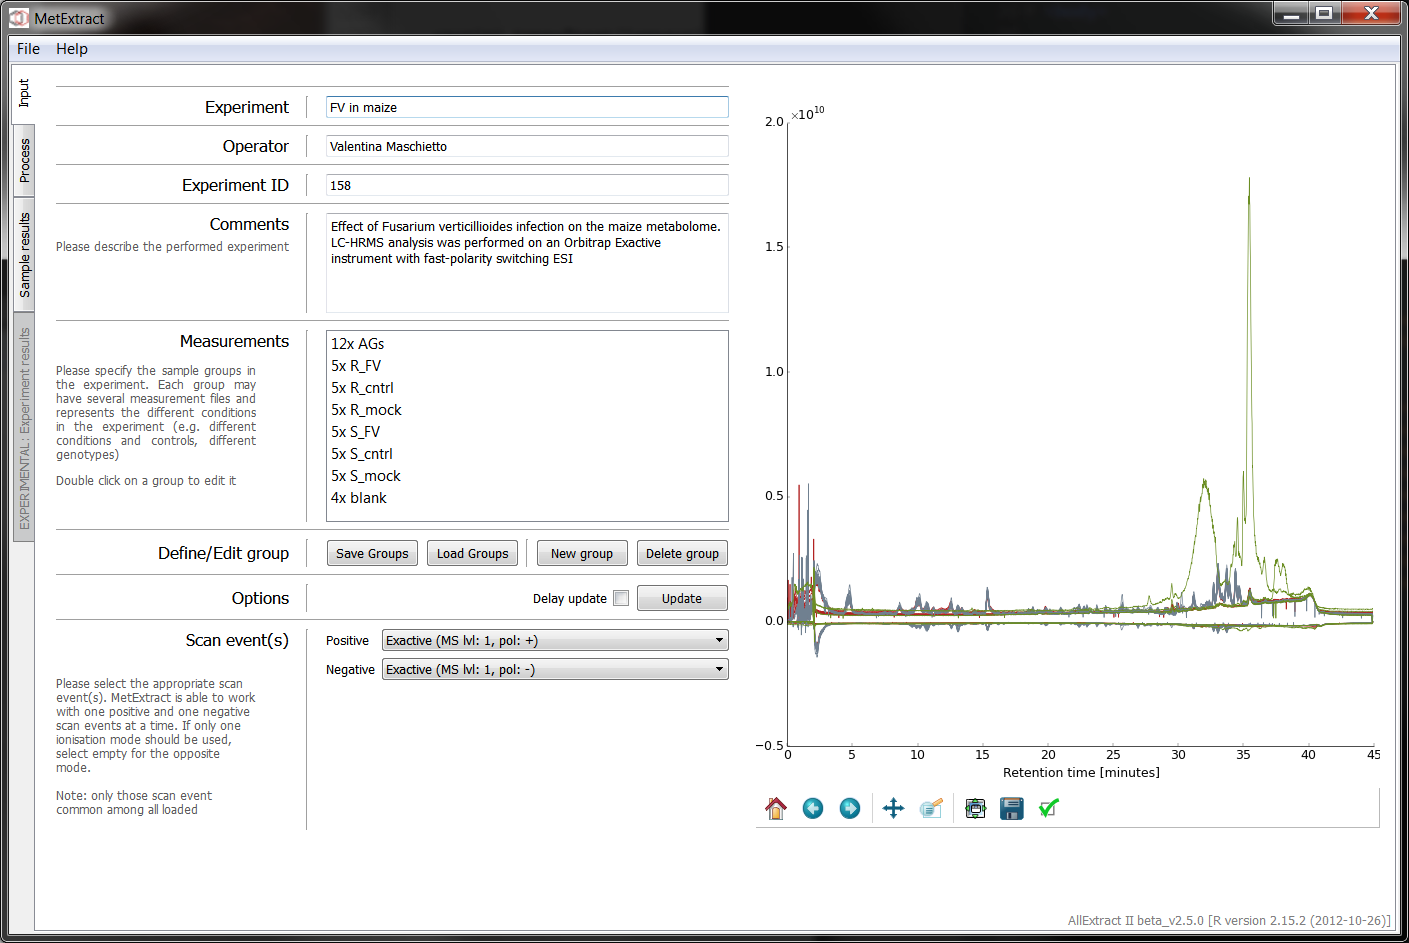Open the Negative scan event dropdown
Screen dimensions: 1409x943
[555, 669]
